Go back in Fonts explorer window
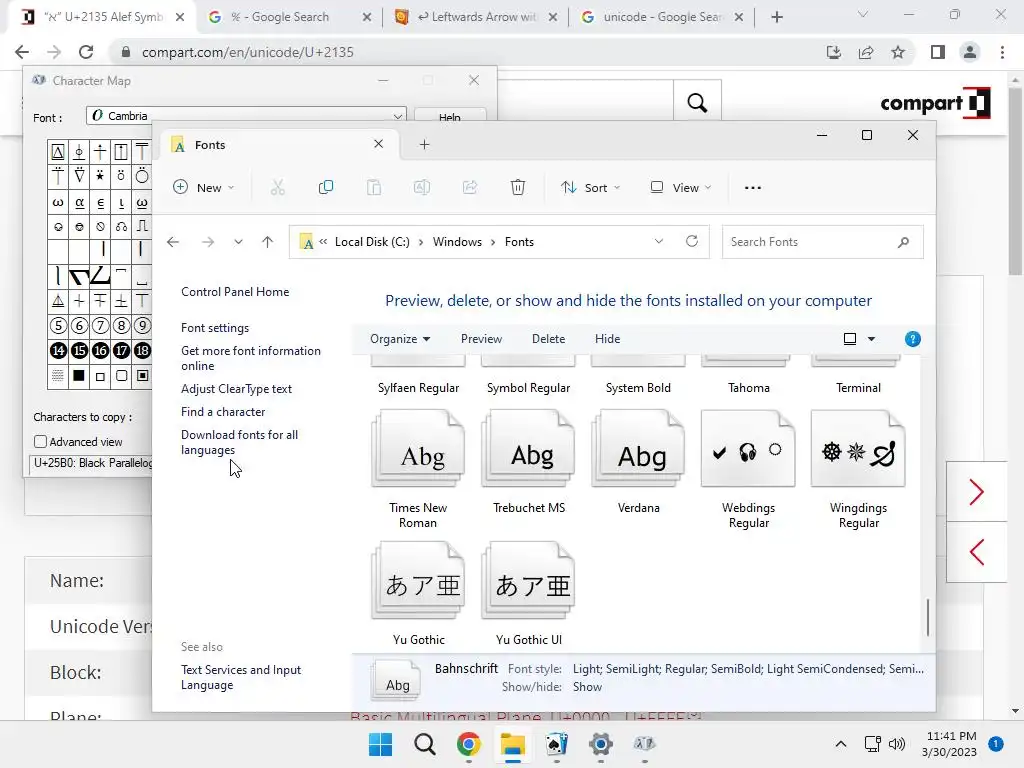Image resolution: width=1024 pixels, height=768 pixels. [x=173, y=242]
